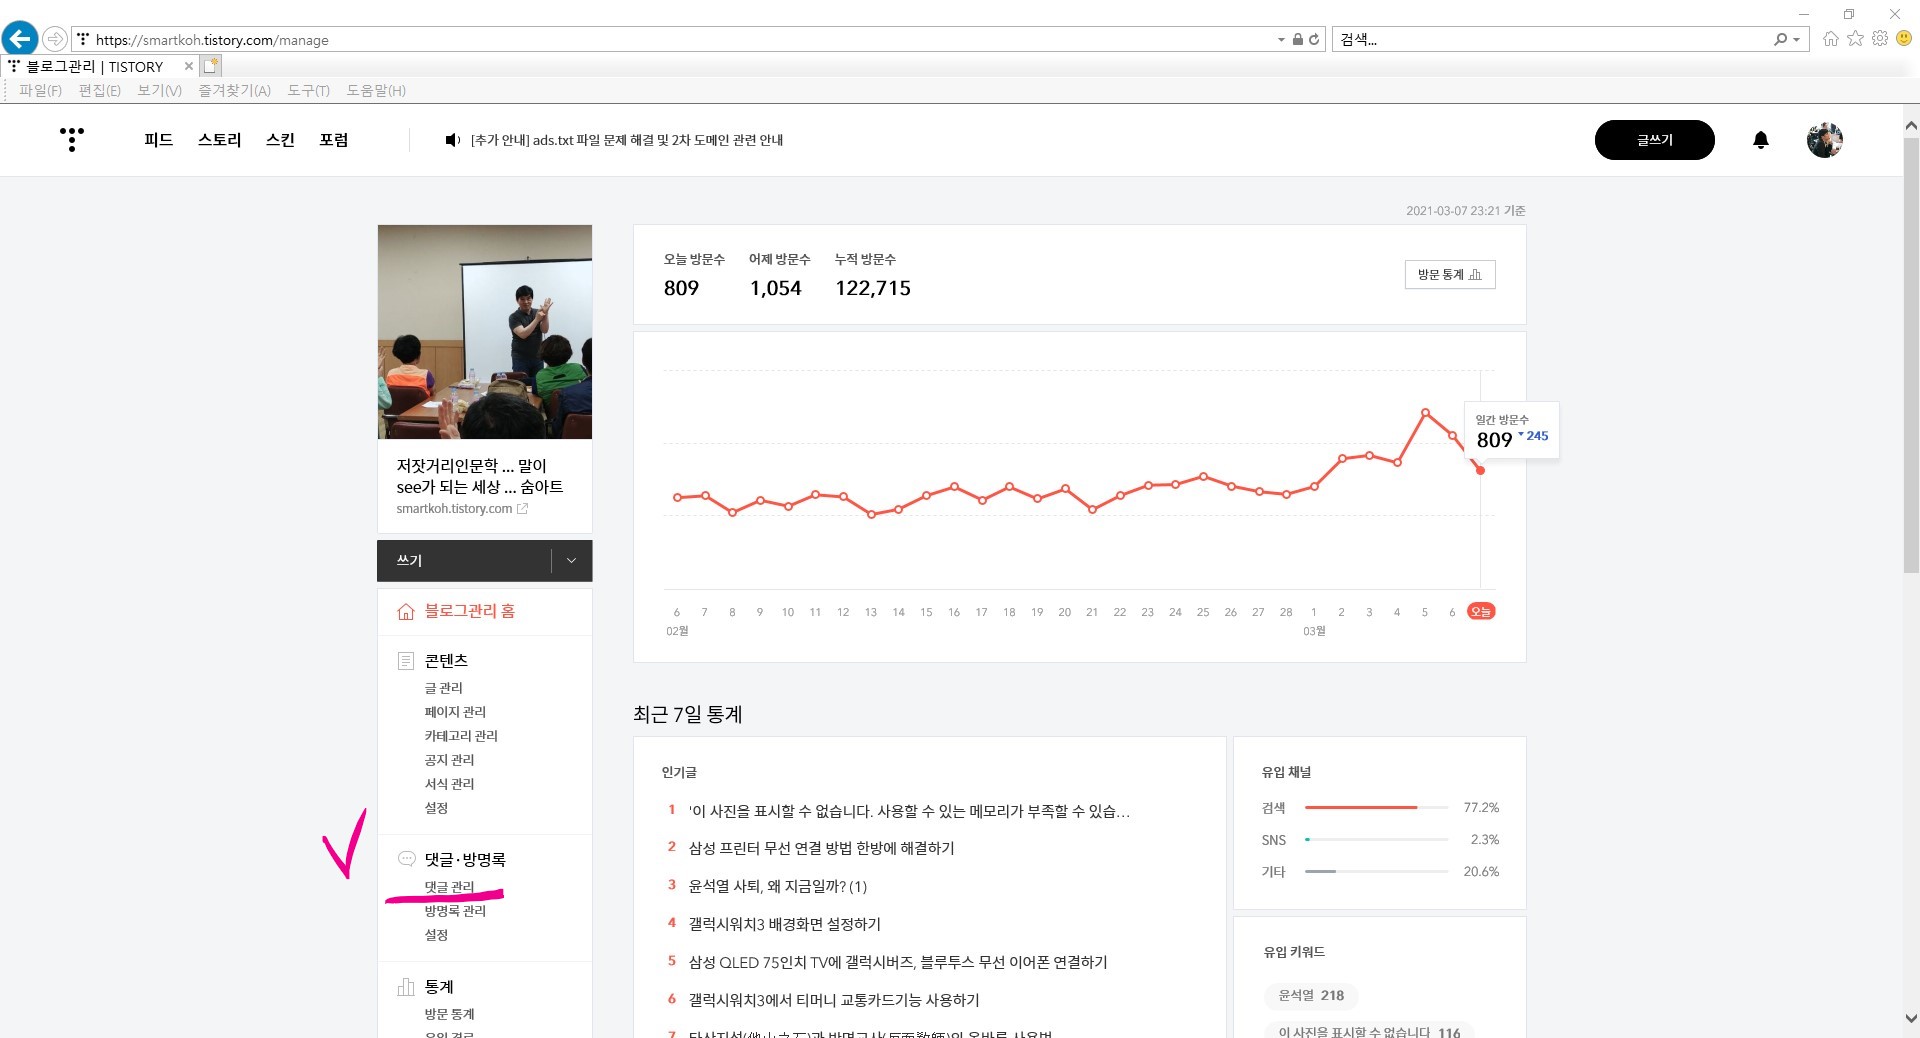This screenshot has width=1920, height=1038.
Task: Click the 블로그관리 홈 house icon
Action: [405, 611]
